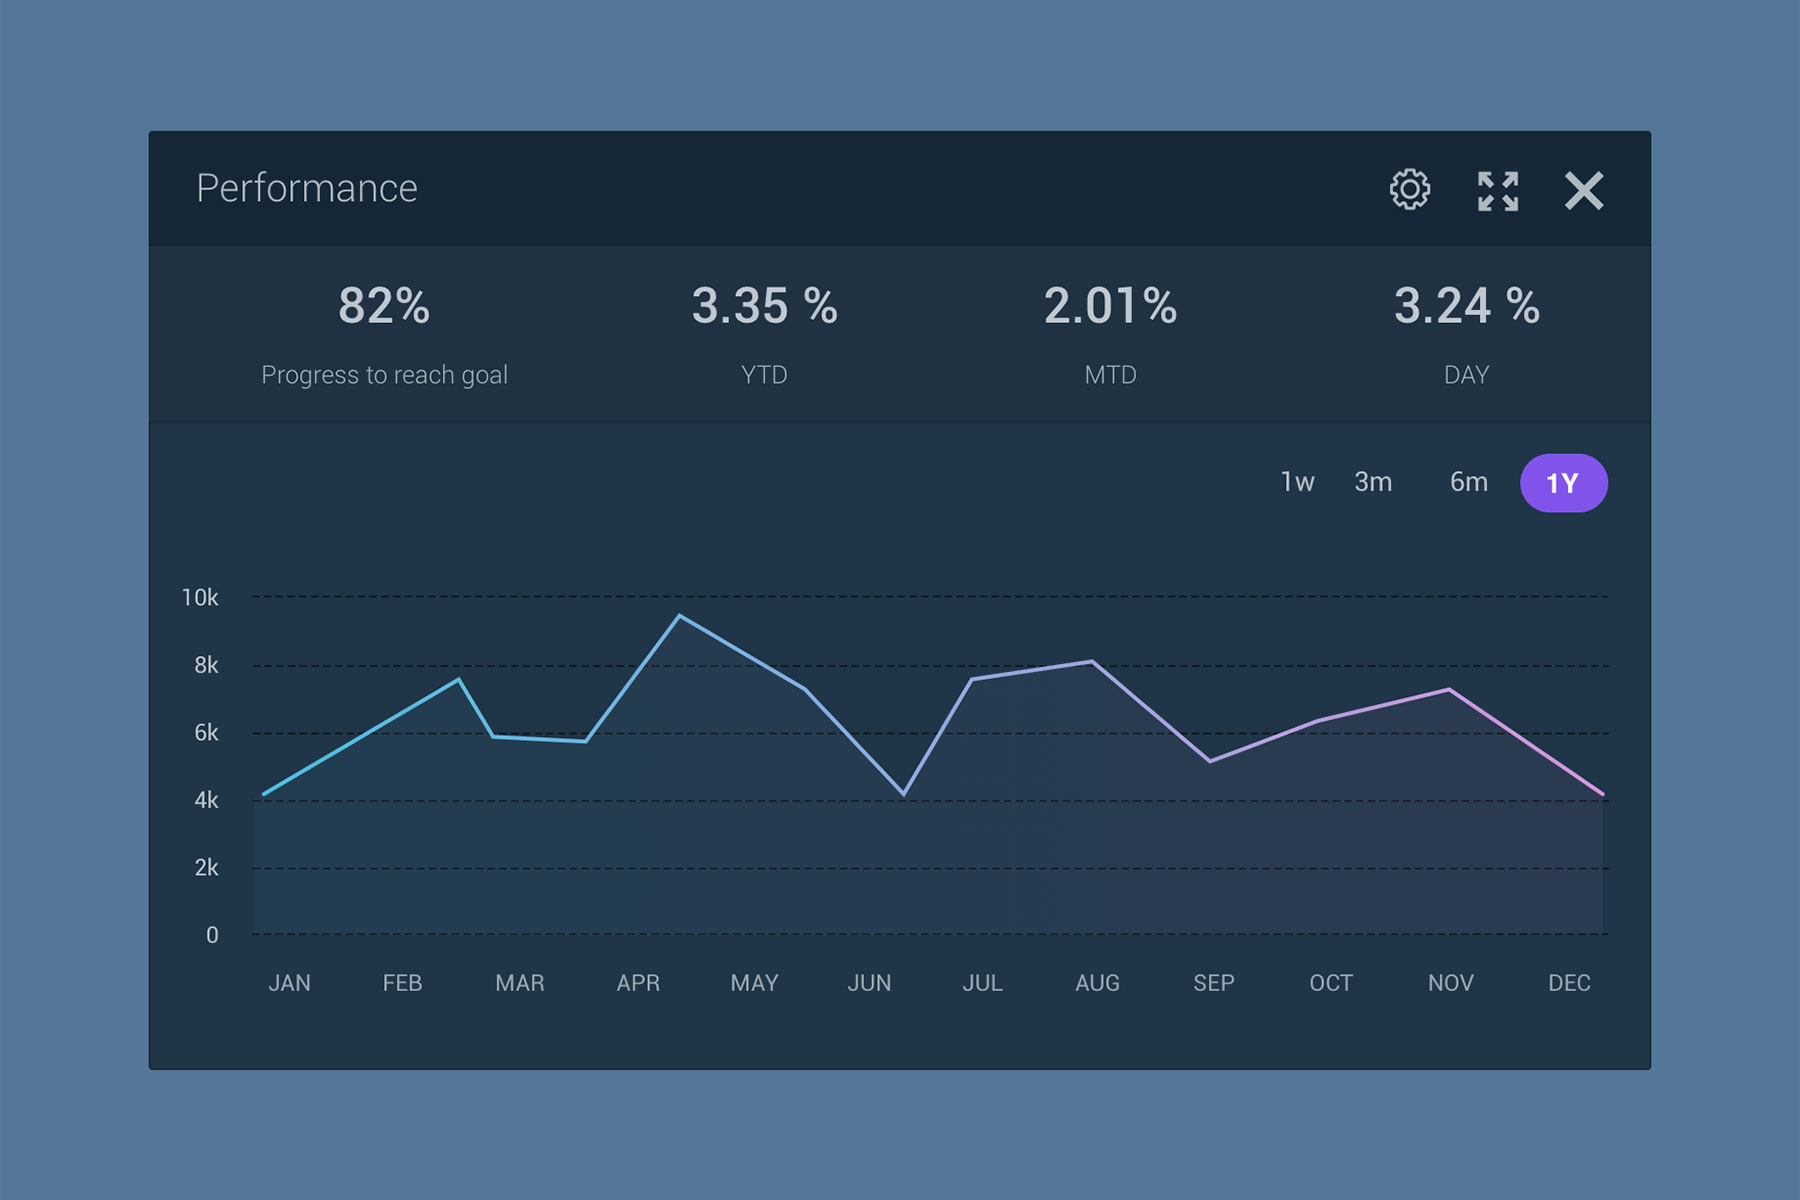Expand the widget to fullscreen

(1497, 190)
